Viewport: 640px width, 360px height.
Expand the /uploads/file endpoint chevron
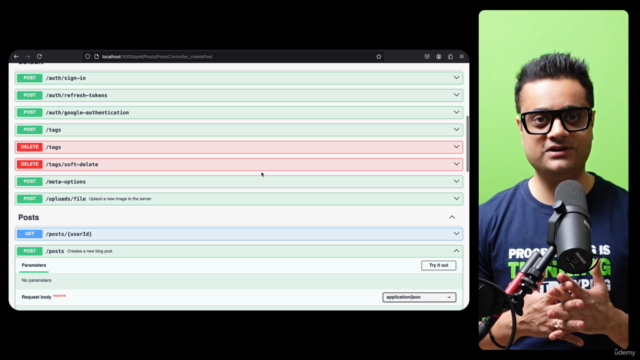click(456, 199)
